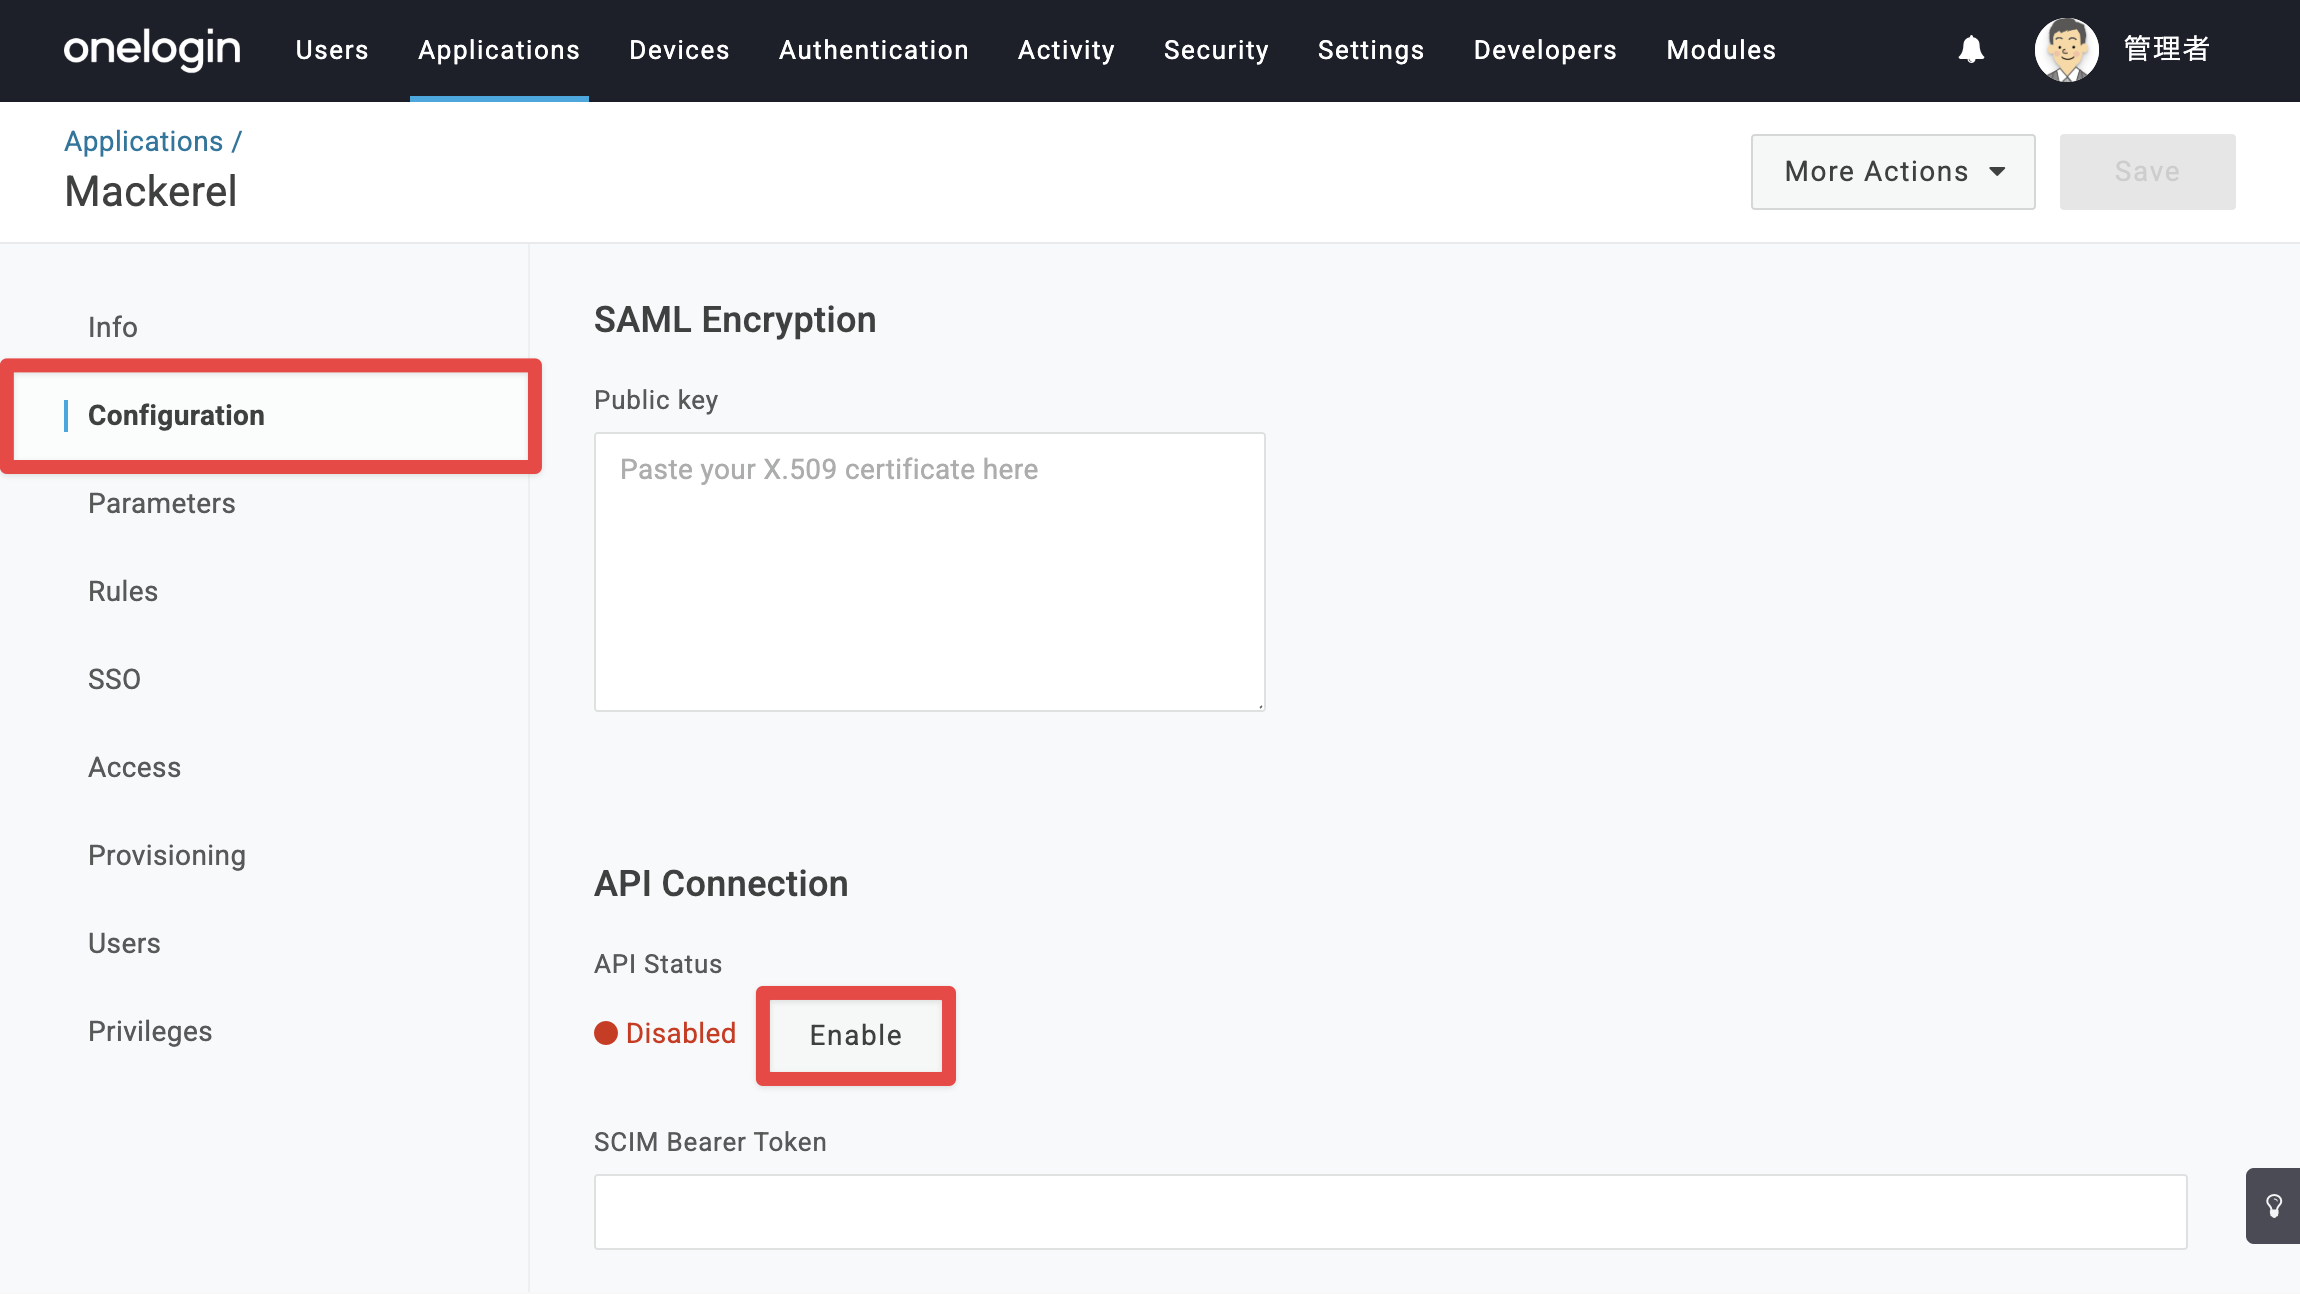Follow the Applications breadcrumb link
2300x1294 pixels.
point(144,141)
